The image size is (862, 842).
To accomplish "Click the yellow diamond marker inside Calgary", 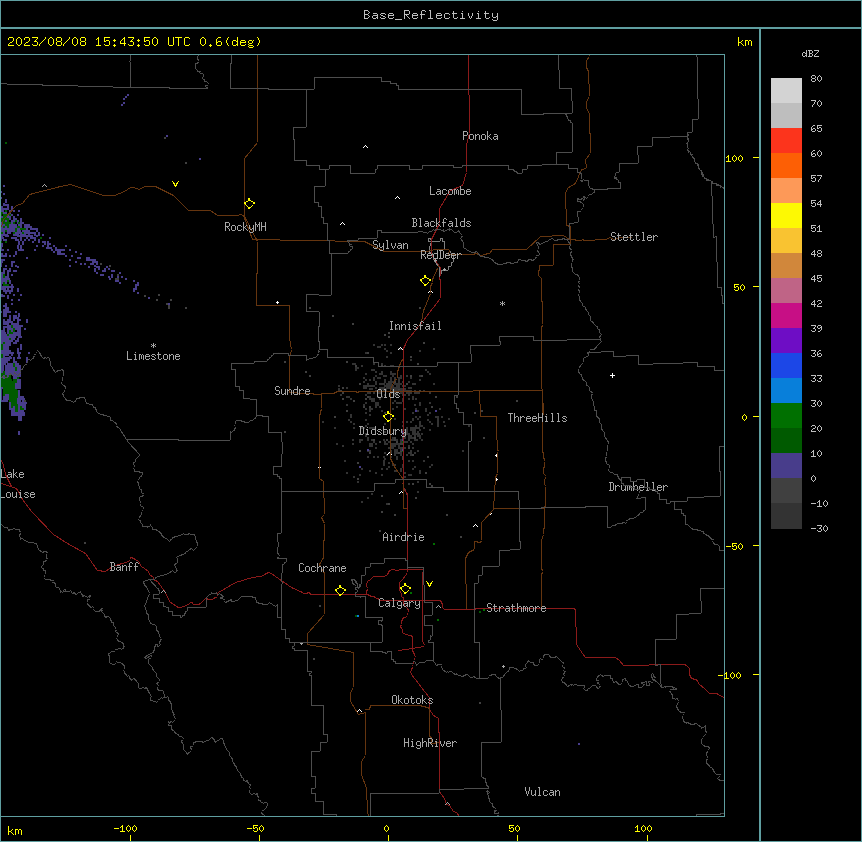I will pos(405,589).
